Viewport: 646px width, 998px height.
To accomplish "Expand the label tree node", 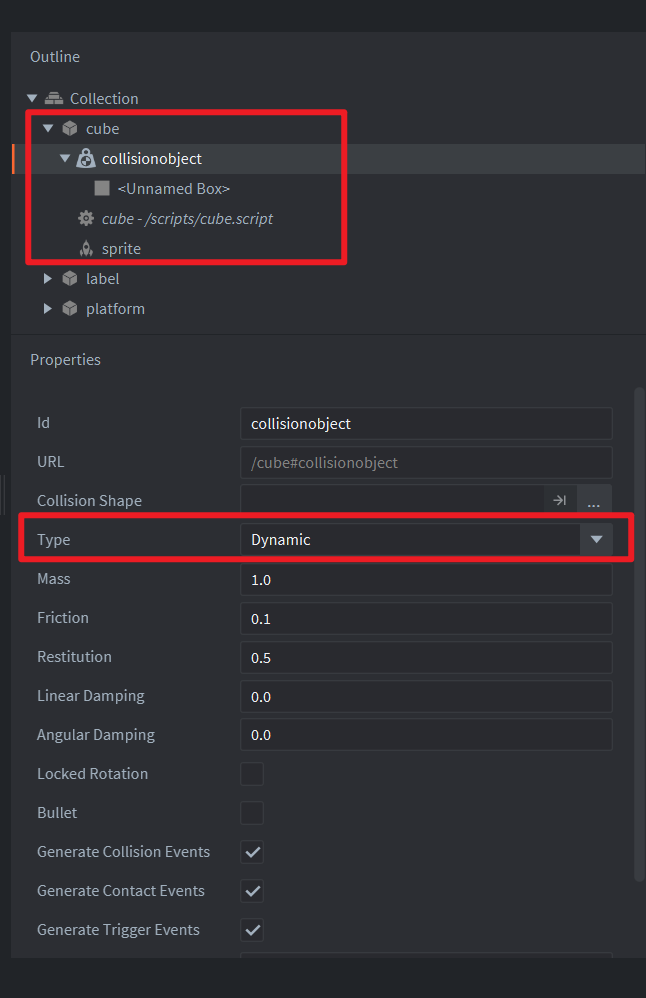I will [47, 278].
